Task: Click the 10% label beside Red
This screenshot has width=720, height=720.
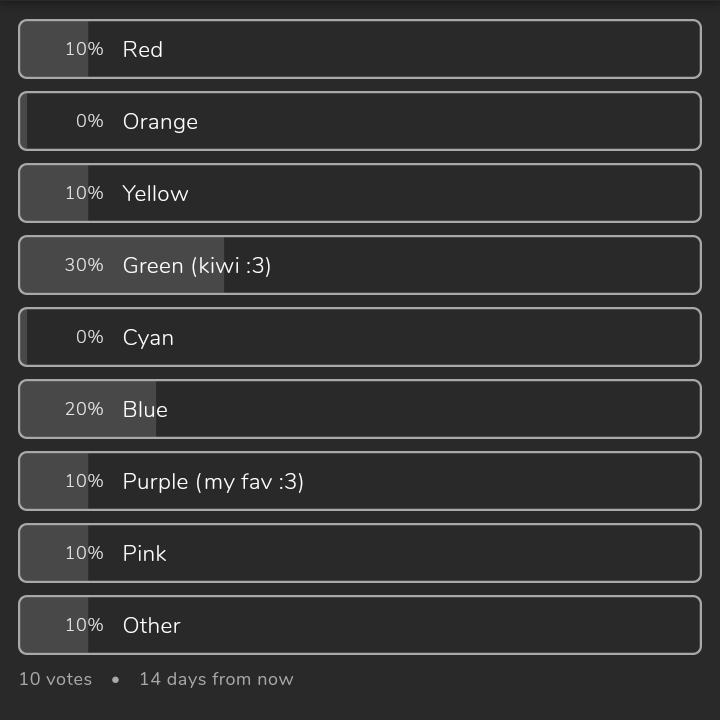Action: pyautogui.click(x=84, y=49)
